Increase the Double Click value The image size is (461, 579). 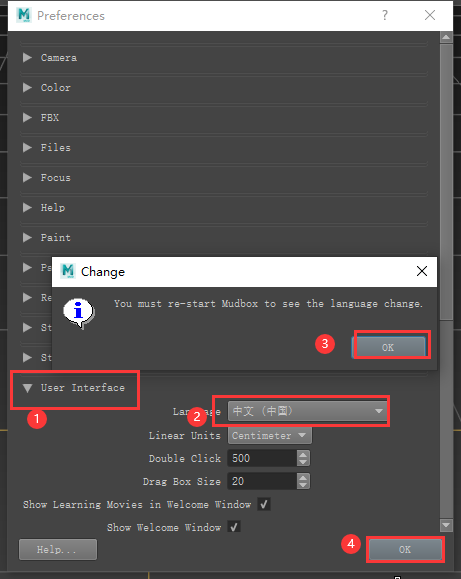303,455
